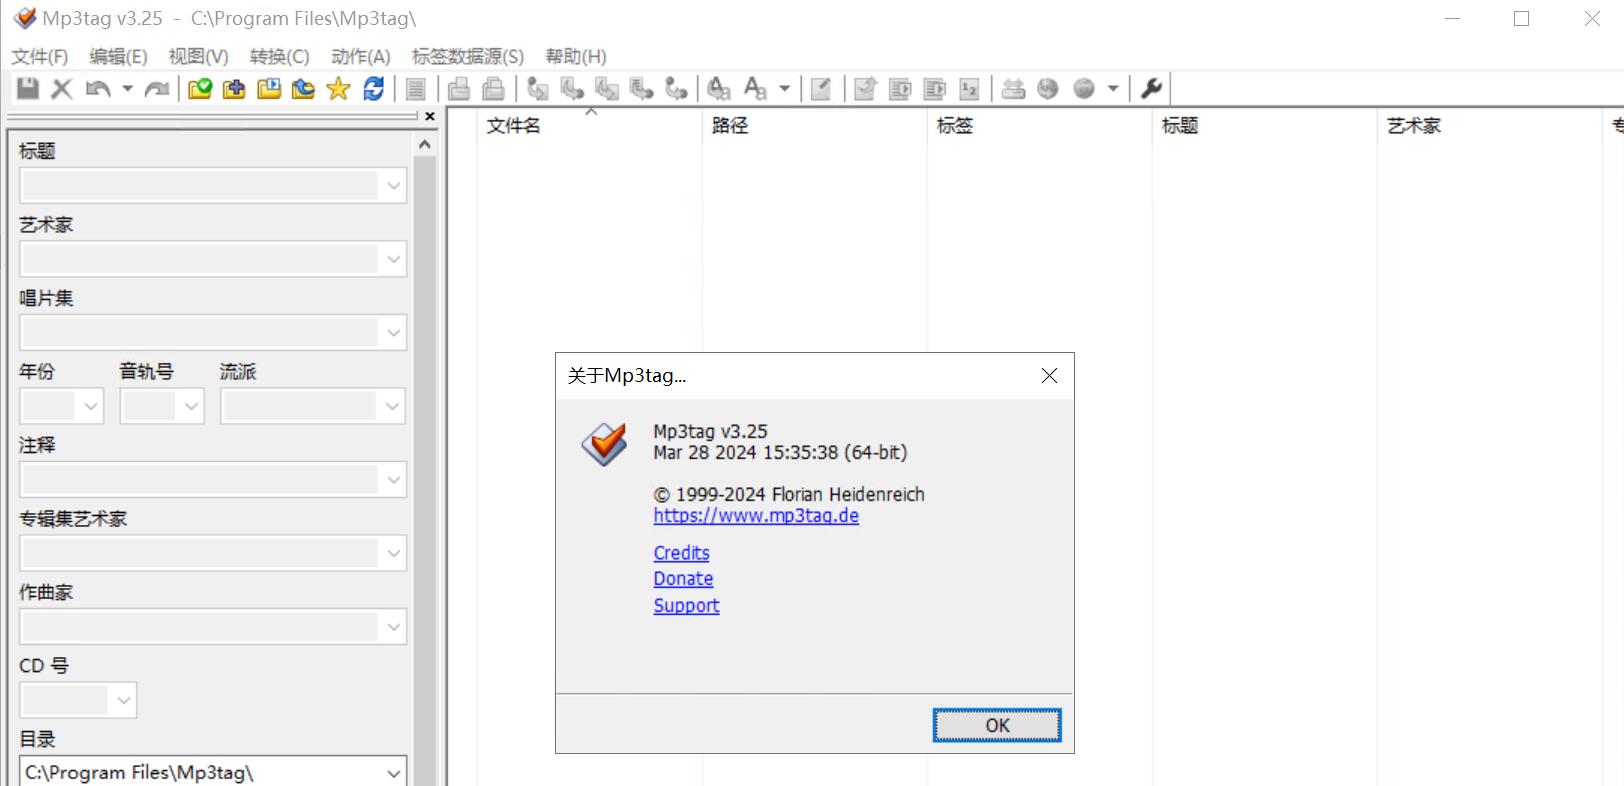
Task: Expand the 注释 comment dropdown
Action: point(393,480)
